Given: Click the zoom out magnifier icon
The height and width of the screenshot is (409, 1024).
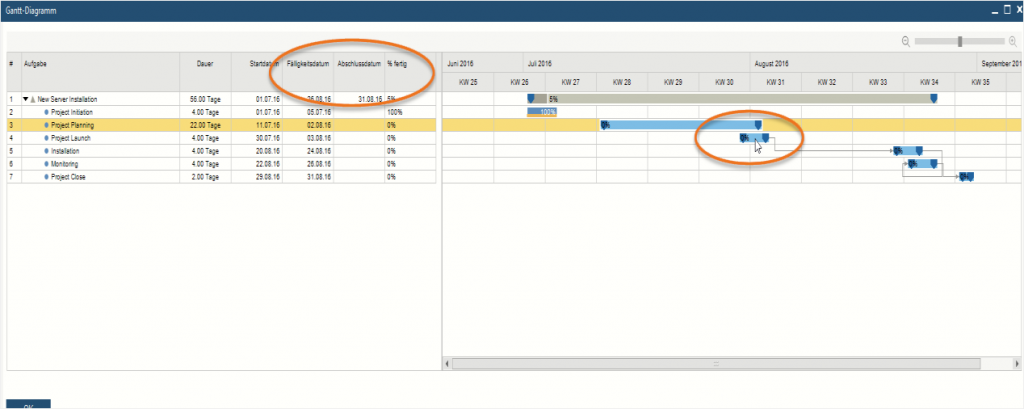Looking at the screenshot, I should coord(906,41).
